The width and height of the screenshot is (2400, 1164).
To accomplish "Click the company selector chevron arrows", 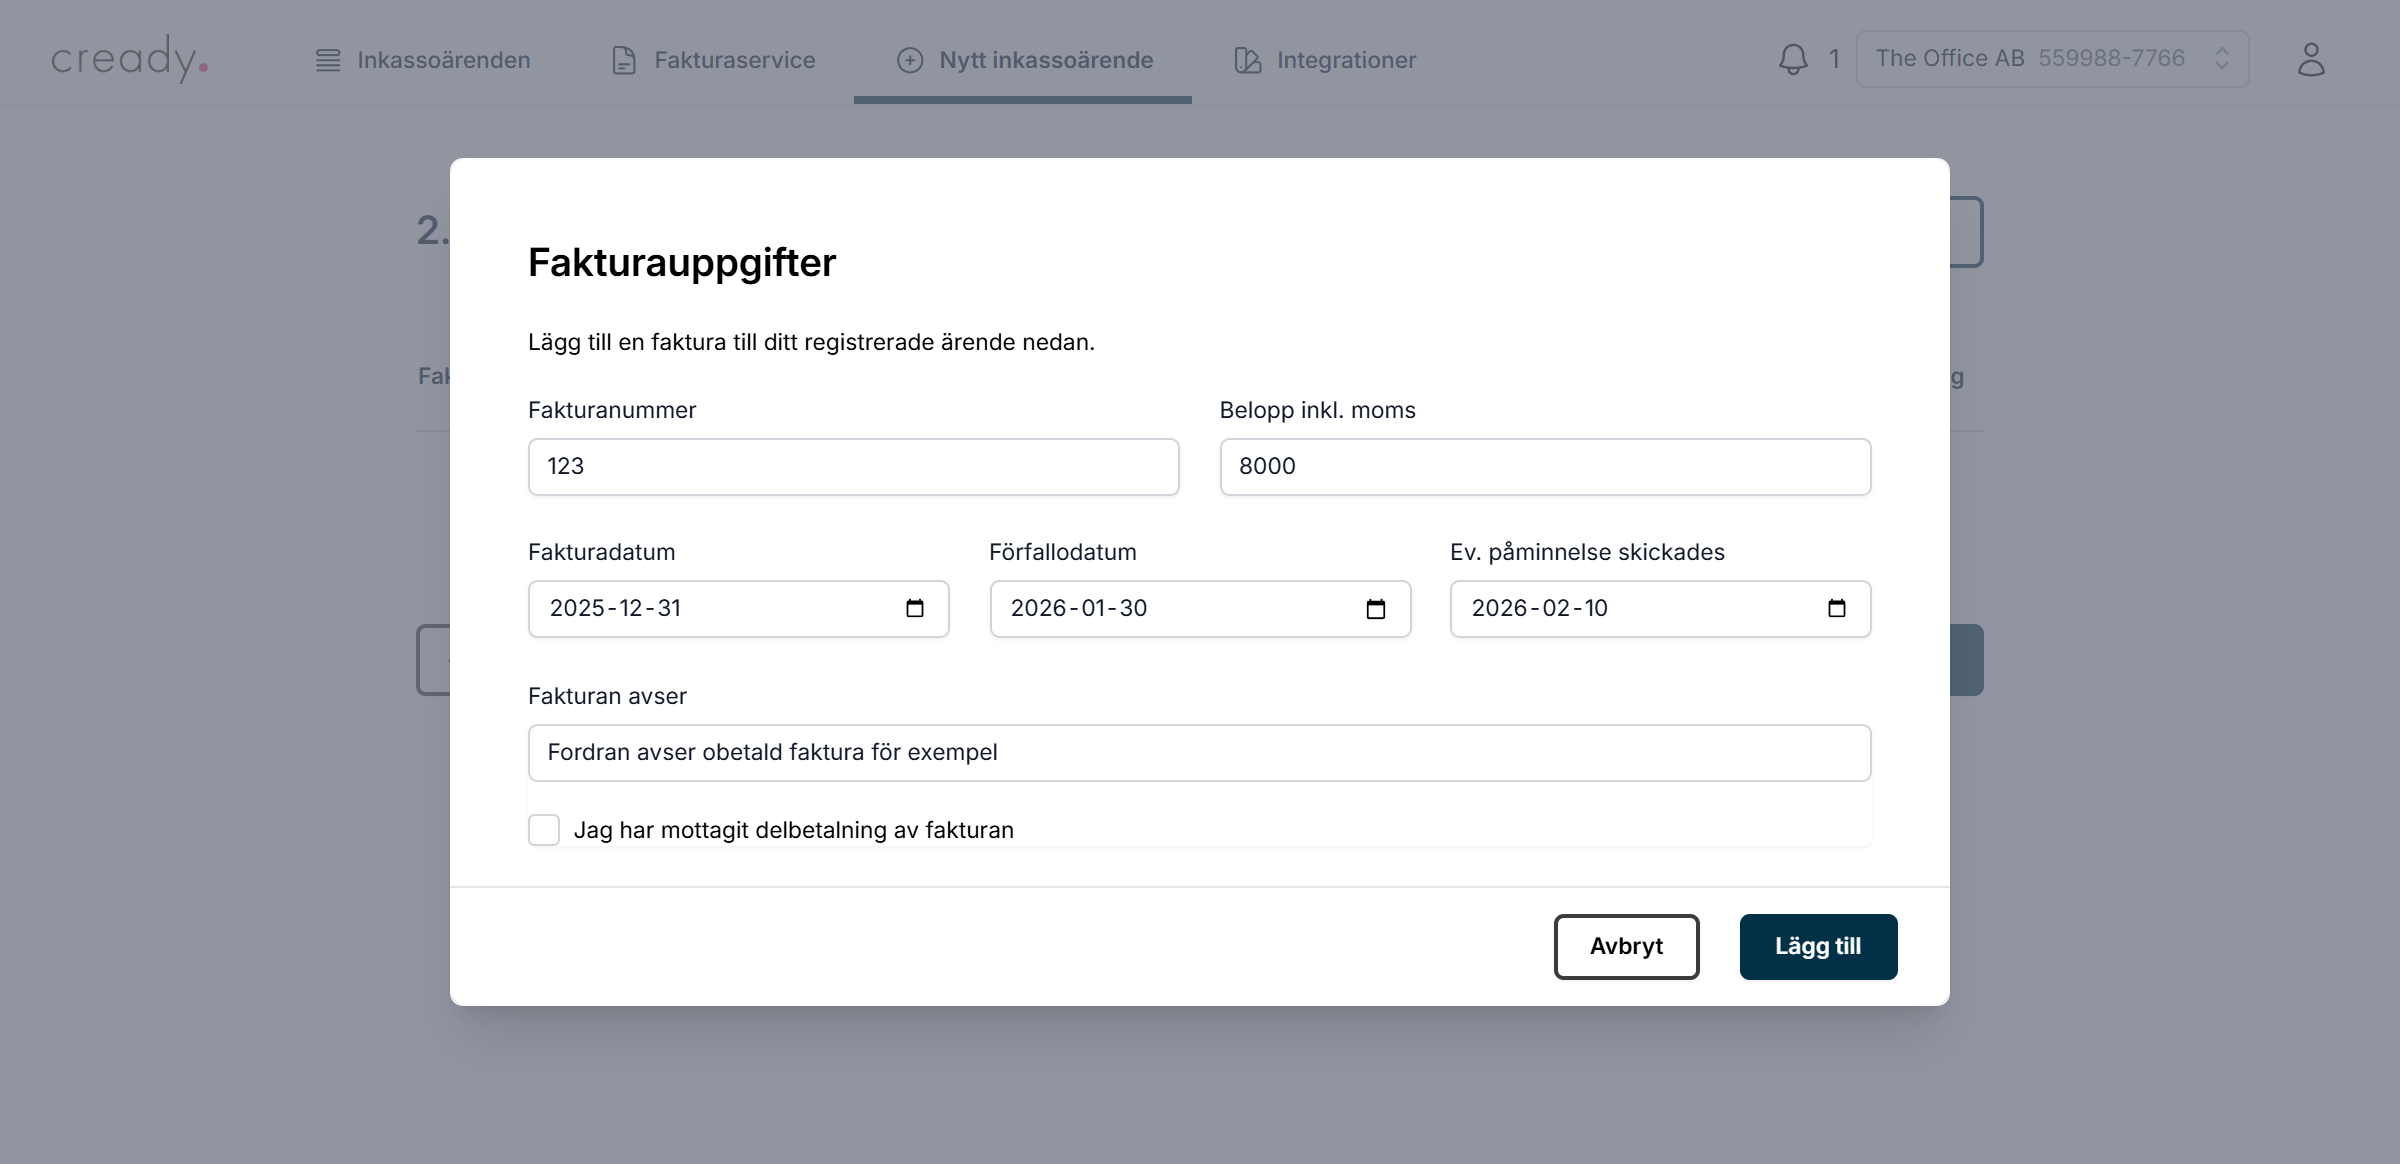I will pos(2222,59).
